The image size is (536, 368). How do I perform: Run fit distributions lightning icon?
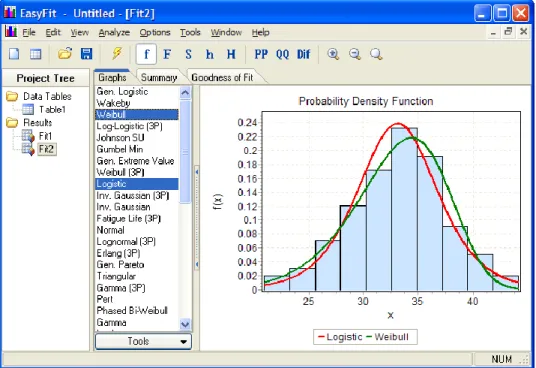coord(117,53)
